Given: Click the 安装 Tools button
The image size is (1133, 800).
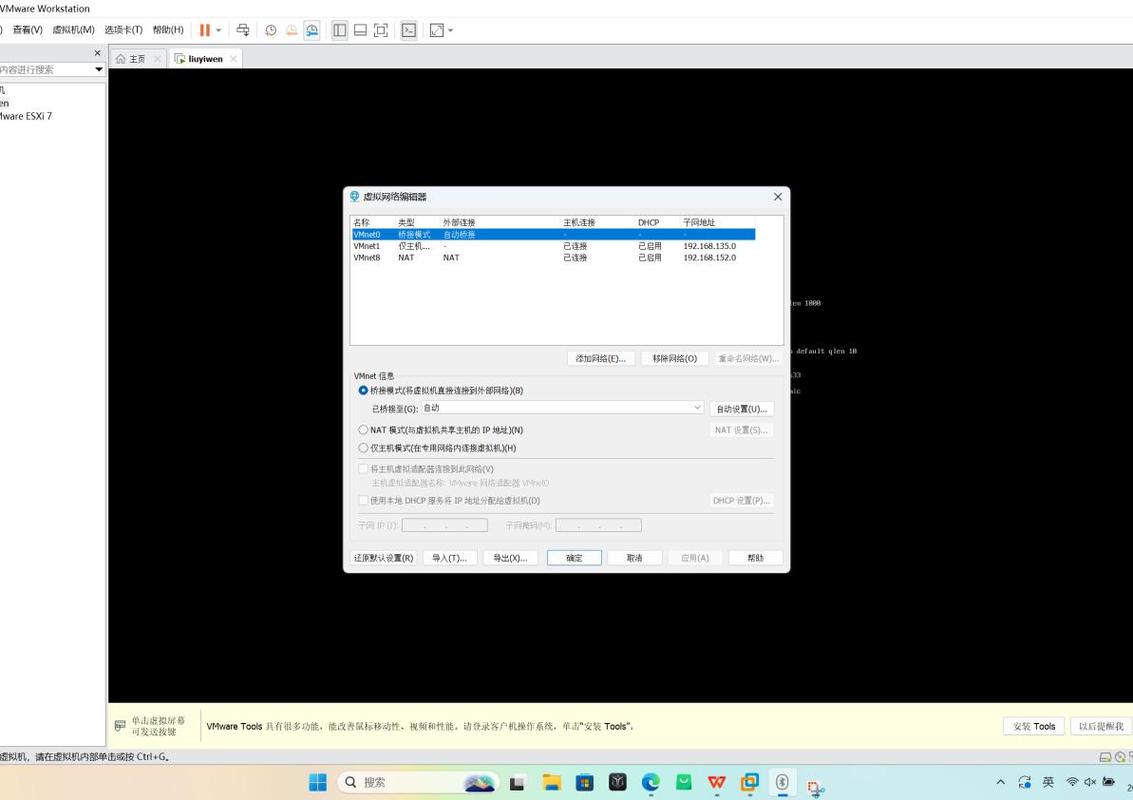Looking at the screenshot, I should pyautogui.click(x=1034, y=726).
